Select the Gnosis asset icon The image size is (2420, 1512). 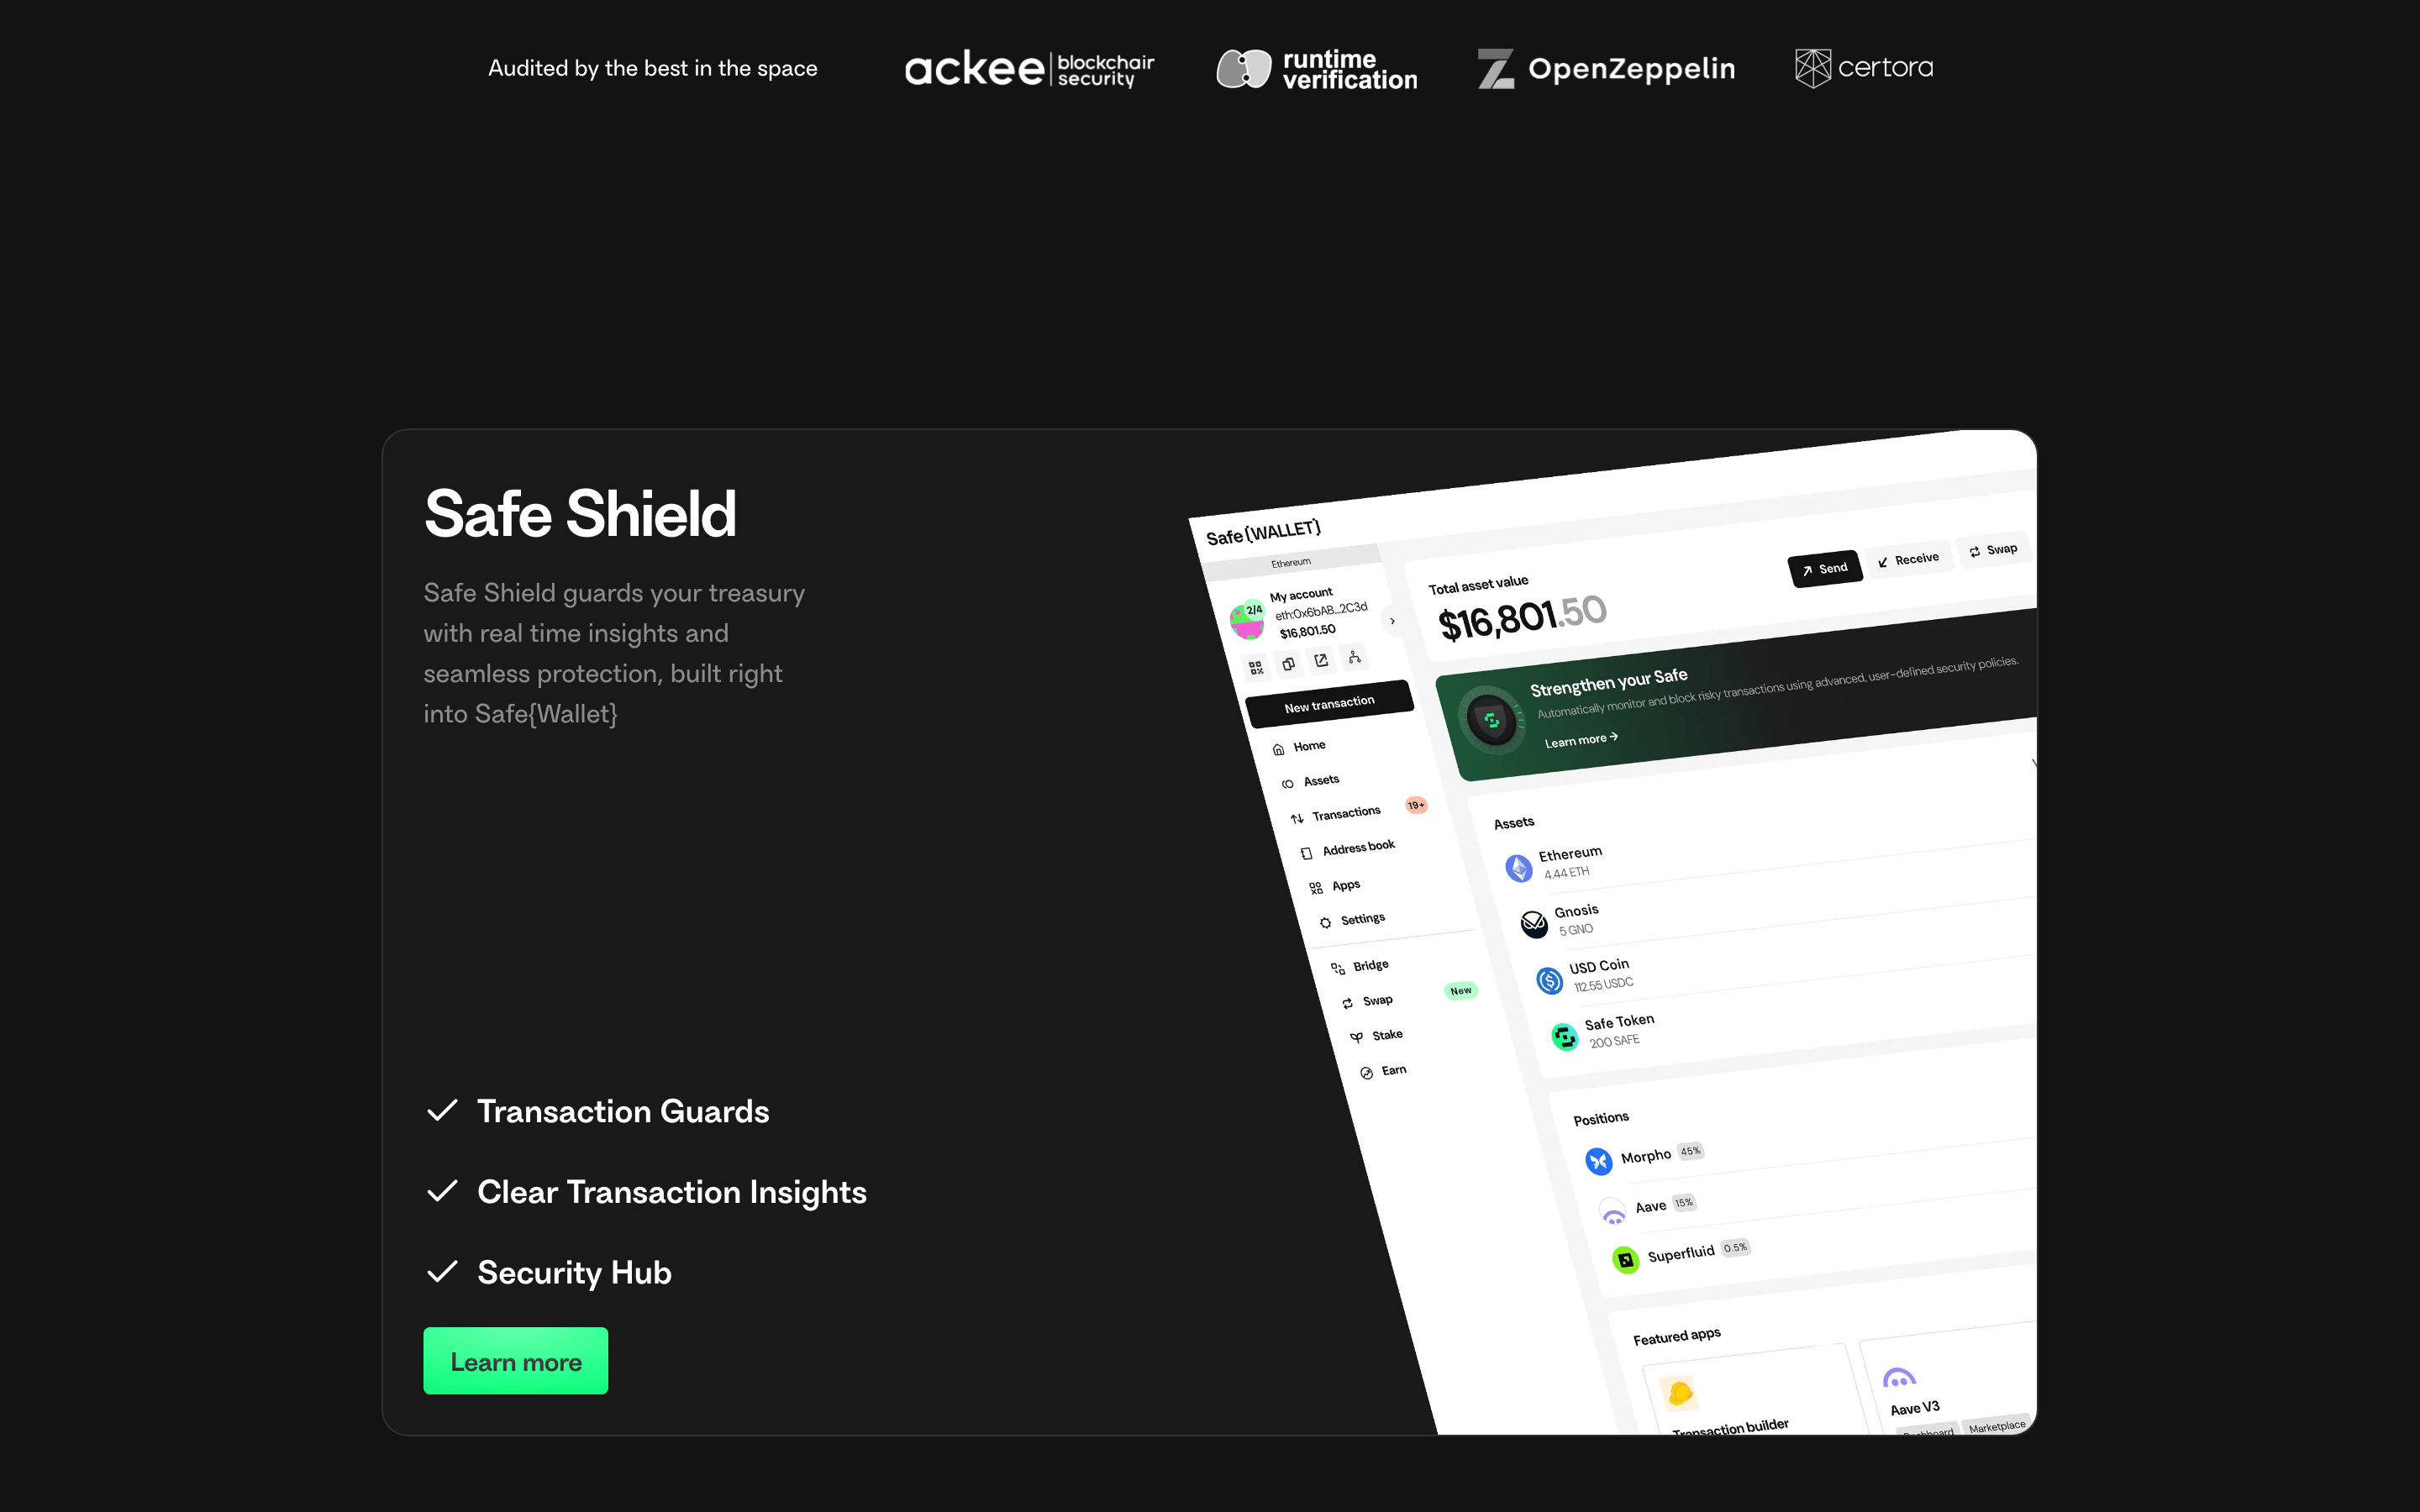click(1534, 924)
